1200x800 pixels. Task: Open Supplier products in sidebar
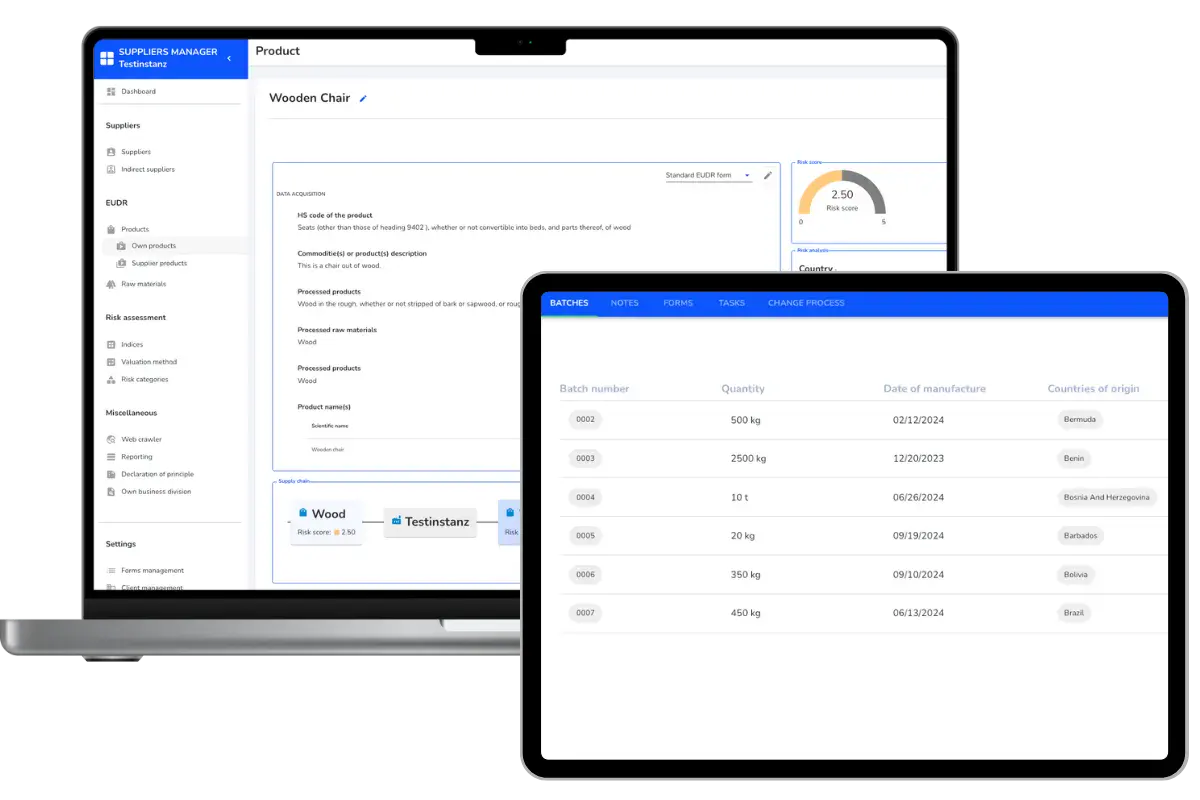158,264
